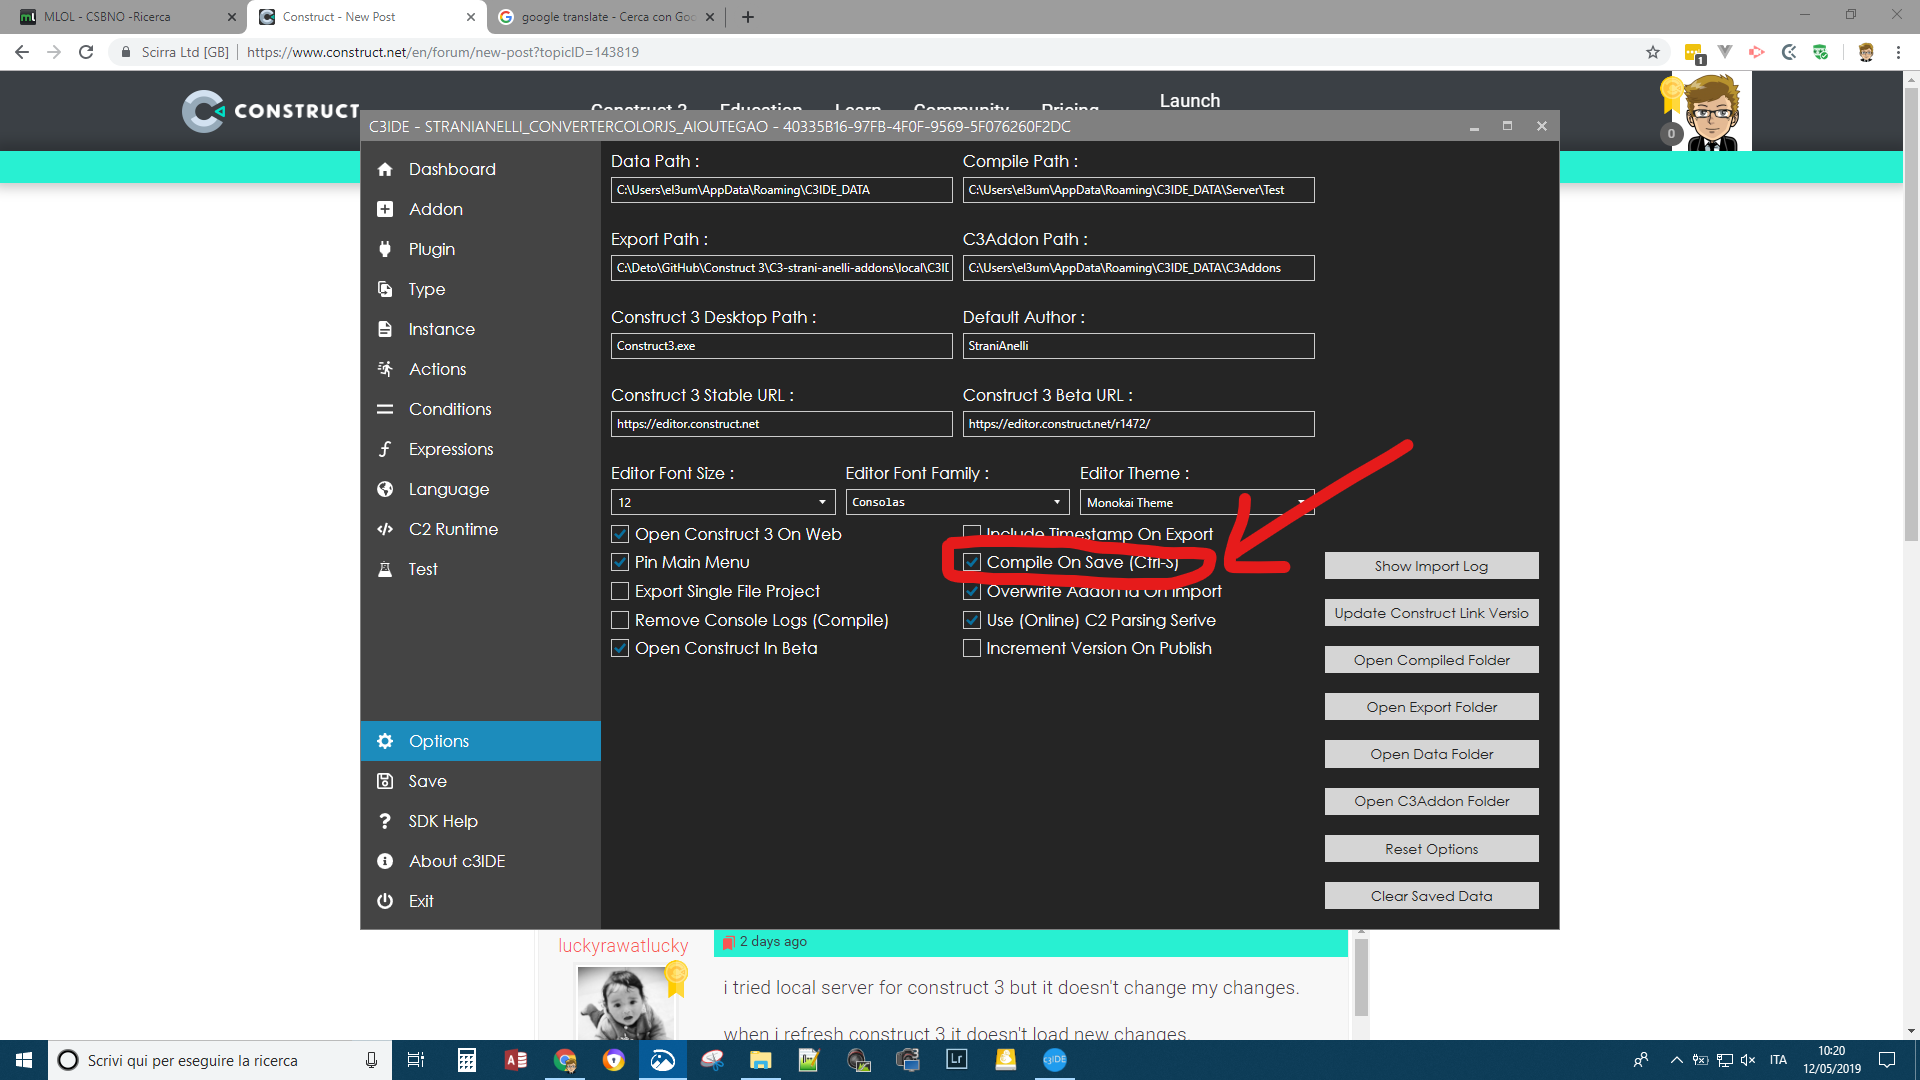The width and height of the screenshot is (1920, 1080).
Task: Toggle Open Construct 3 On Web
Action: click(x=620, y=534)
